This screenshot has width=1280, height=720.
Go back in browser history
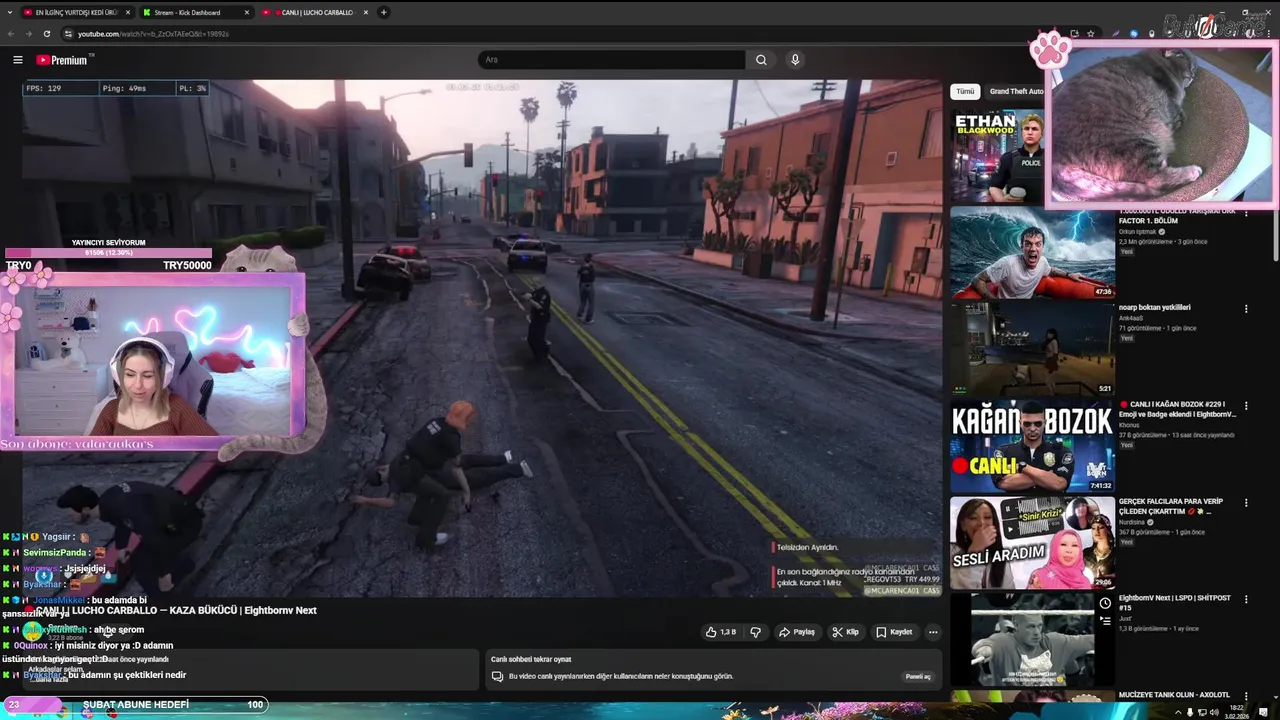click(11, 33)
